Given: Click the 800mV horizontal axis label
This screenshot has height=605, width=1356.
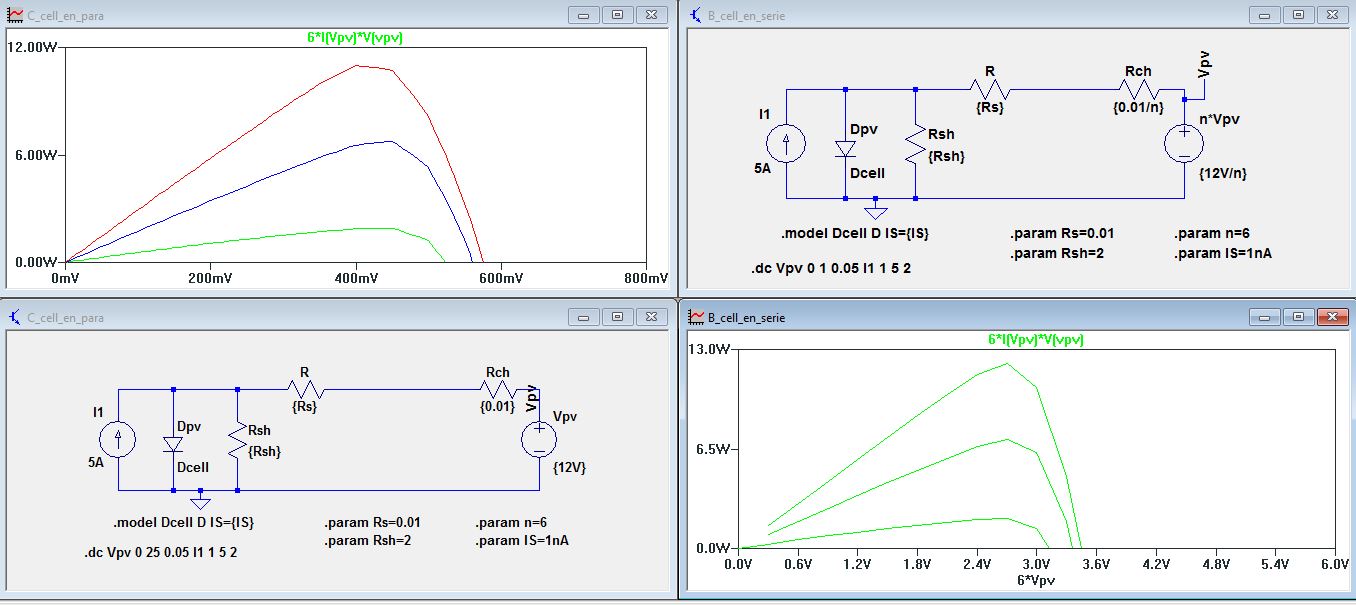Looking at the screenshot, I should pos(646,277).
